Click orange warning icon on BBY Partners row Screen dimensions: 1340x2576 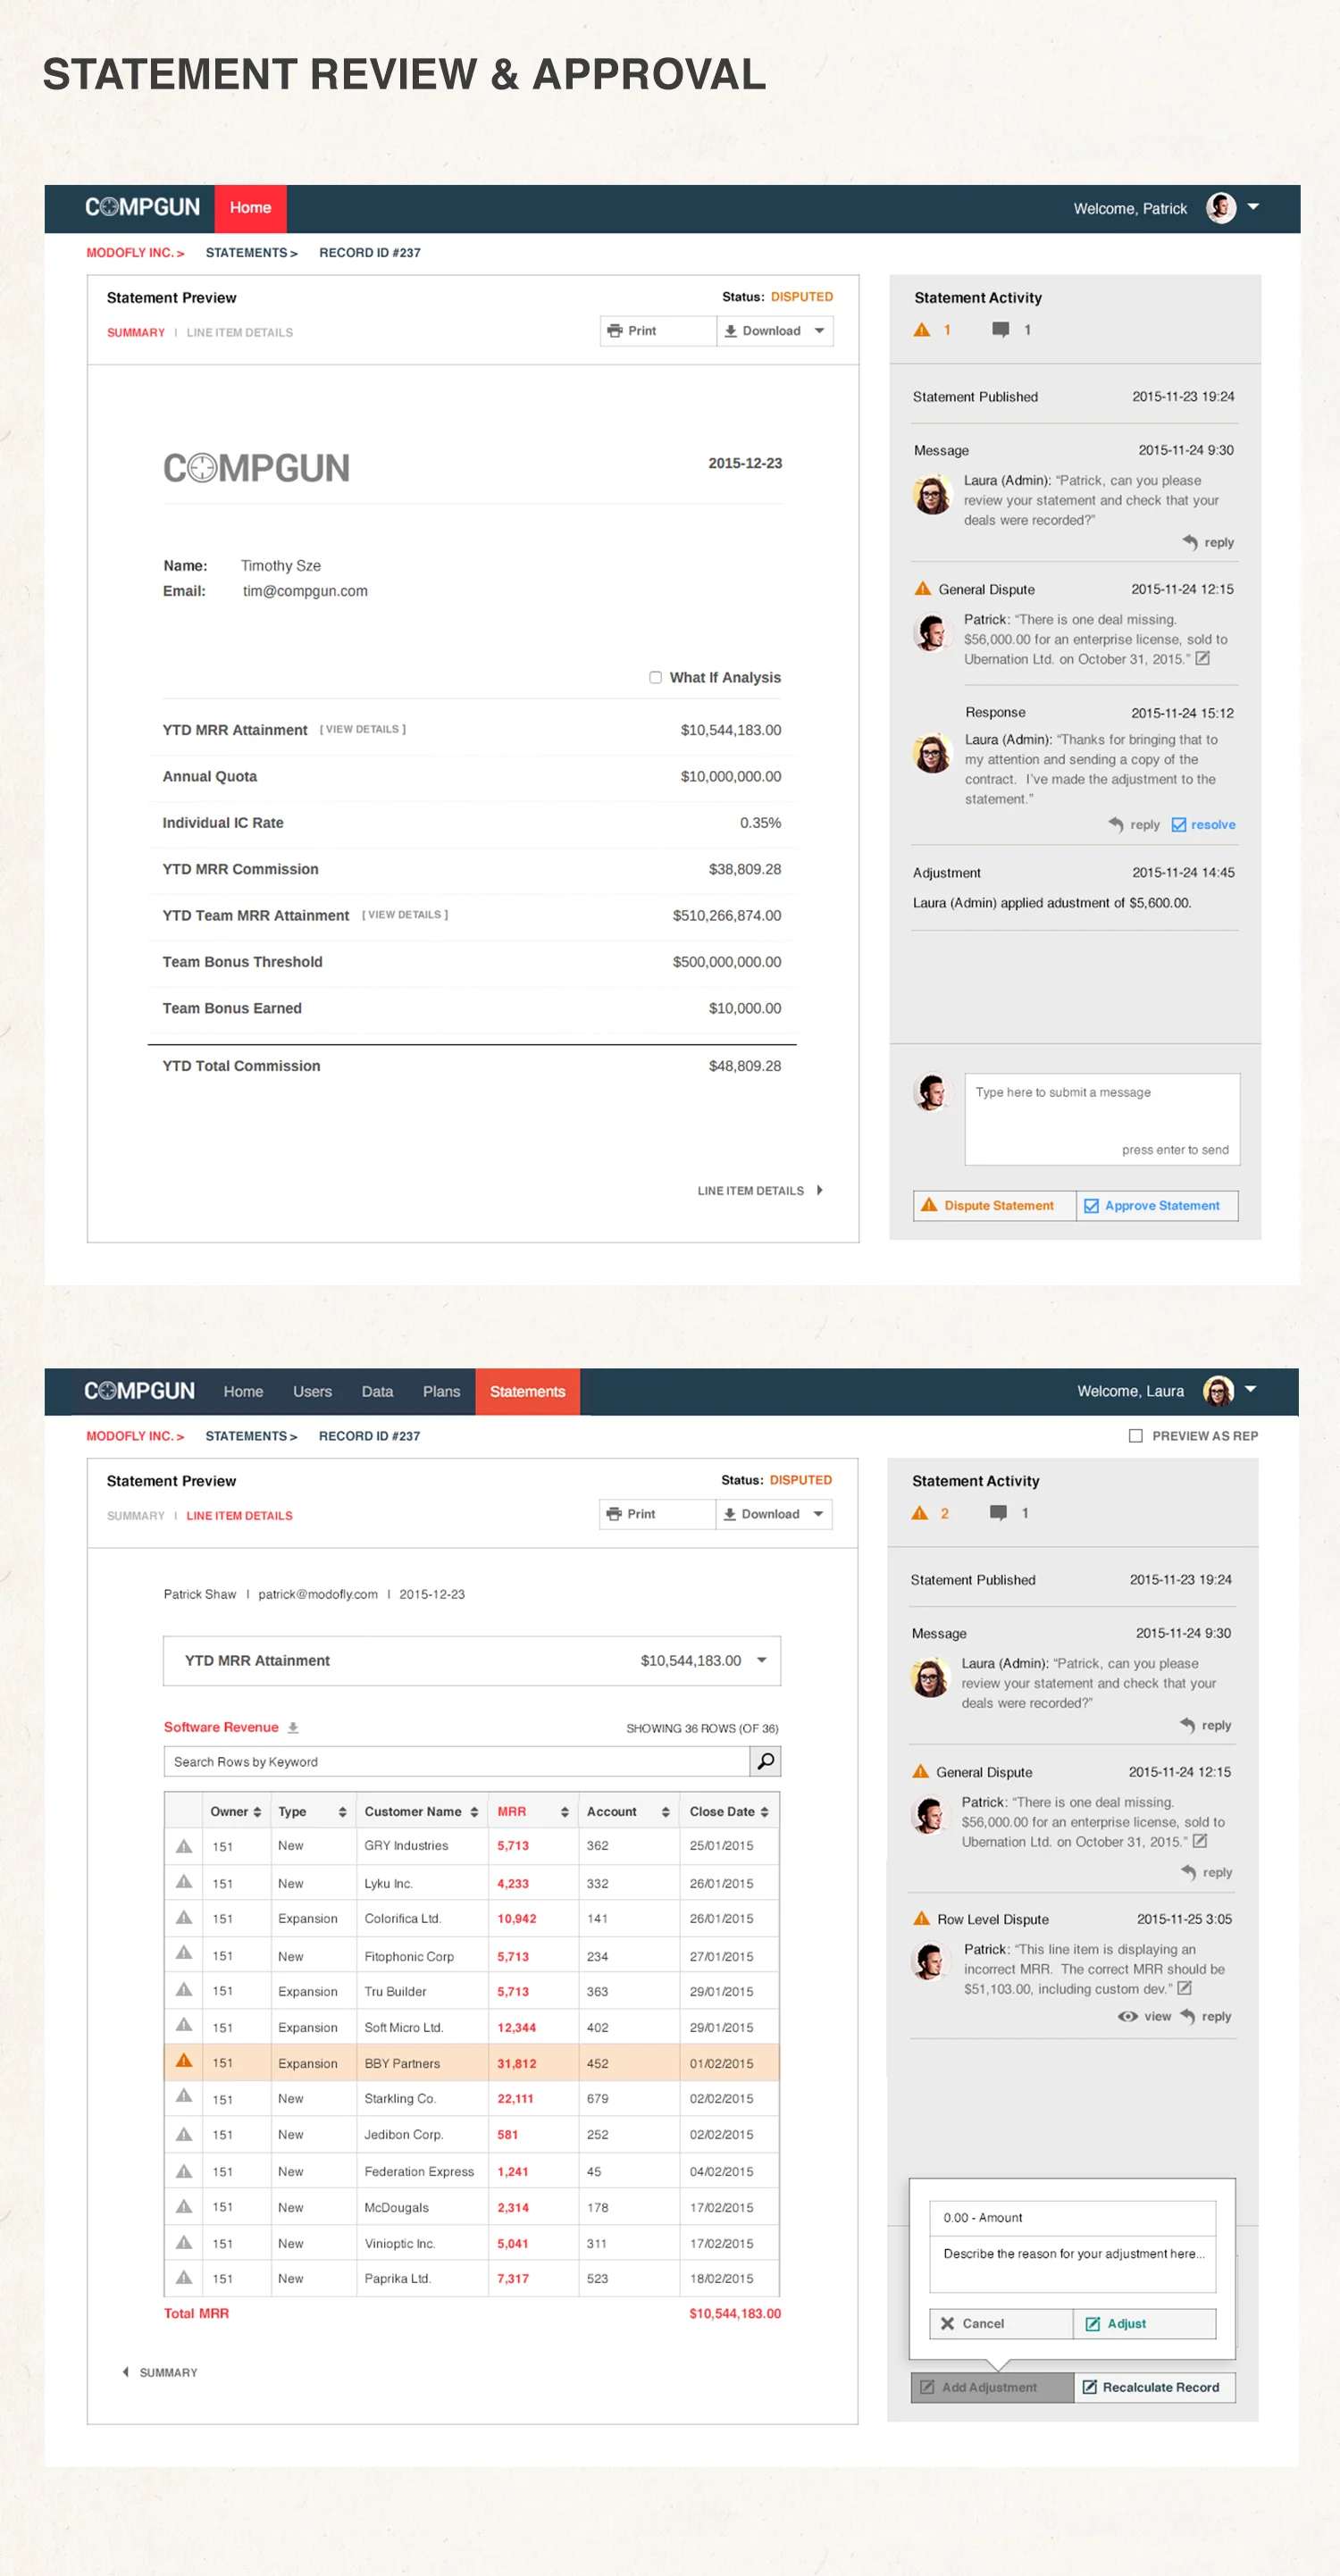coord(184,2060)
